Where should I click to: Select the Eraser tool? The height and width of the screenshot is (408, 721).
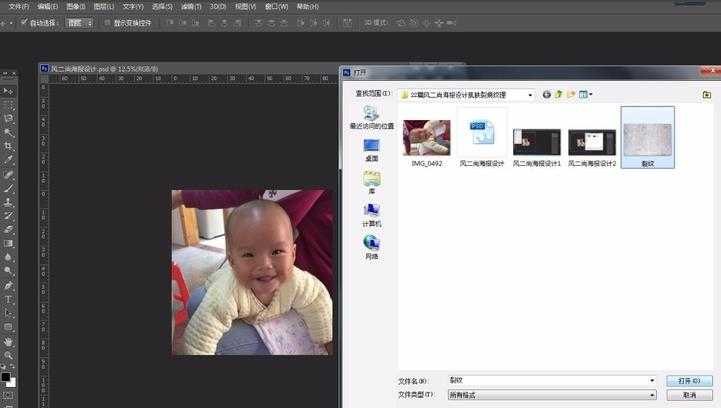(x=8, y=230)
